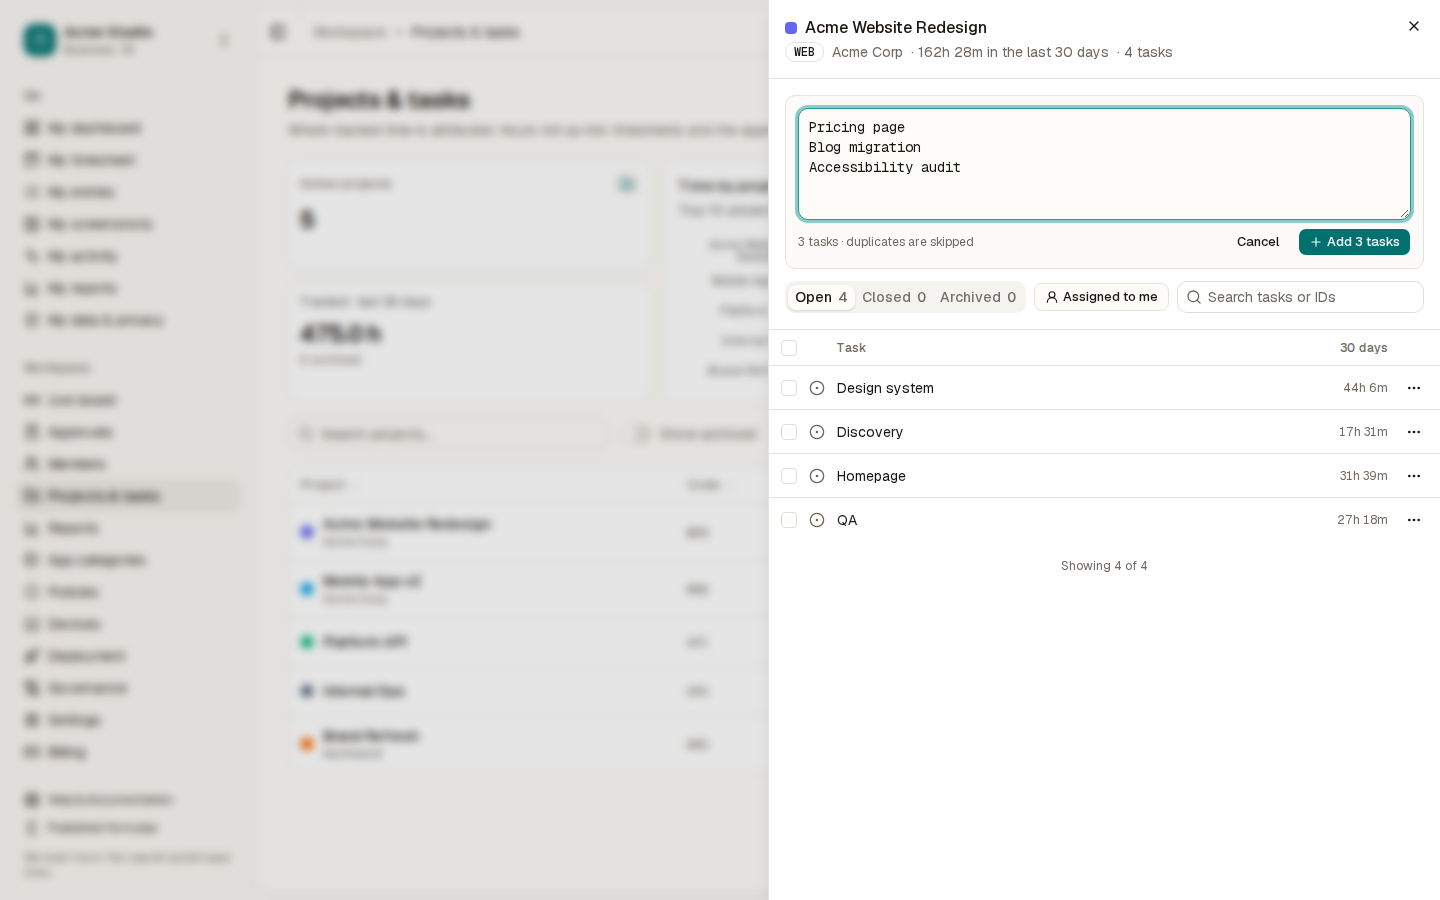Cancel adding tasks
Screen dimensions: 1440x900
click(1258, 242)
